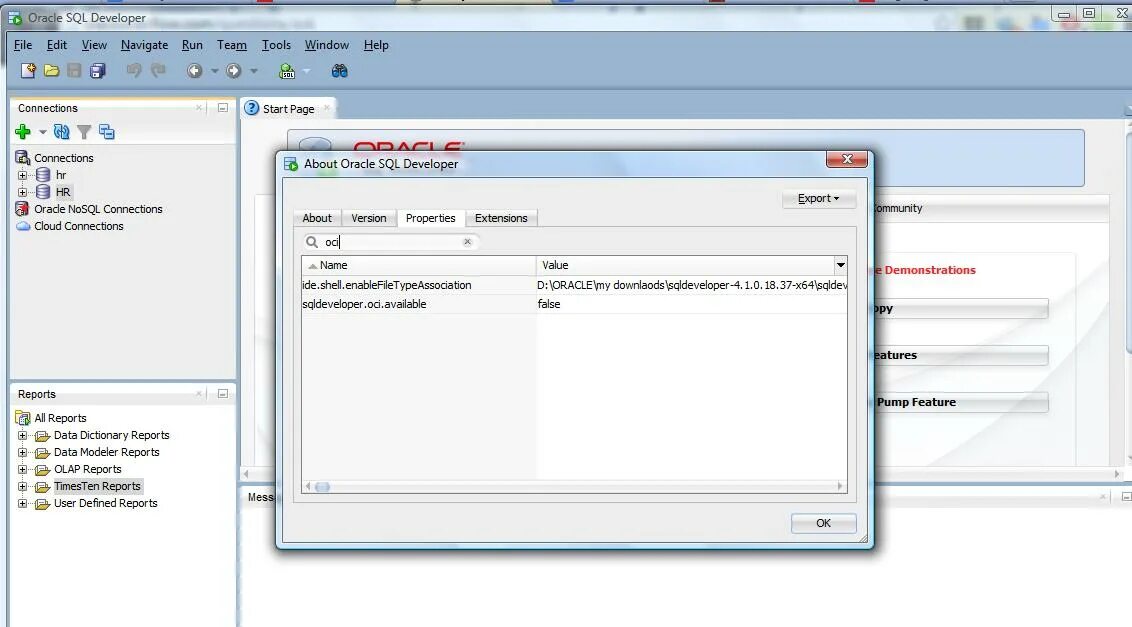Open the Export dropdown in About dialog
The image size is (1132, 627).
[x=819, y=199]
